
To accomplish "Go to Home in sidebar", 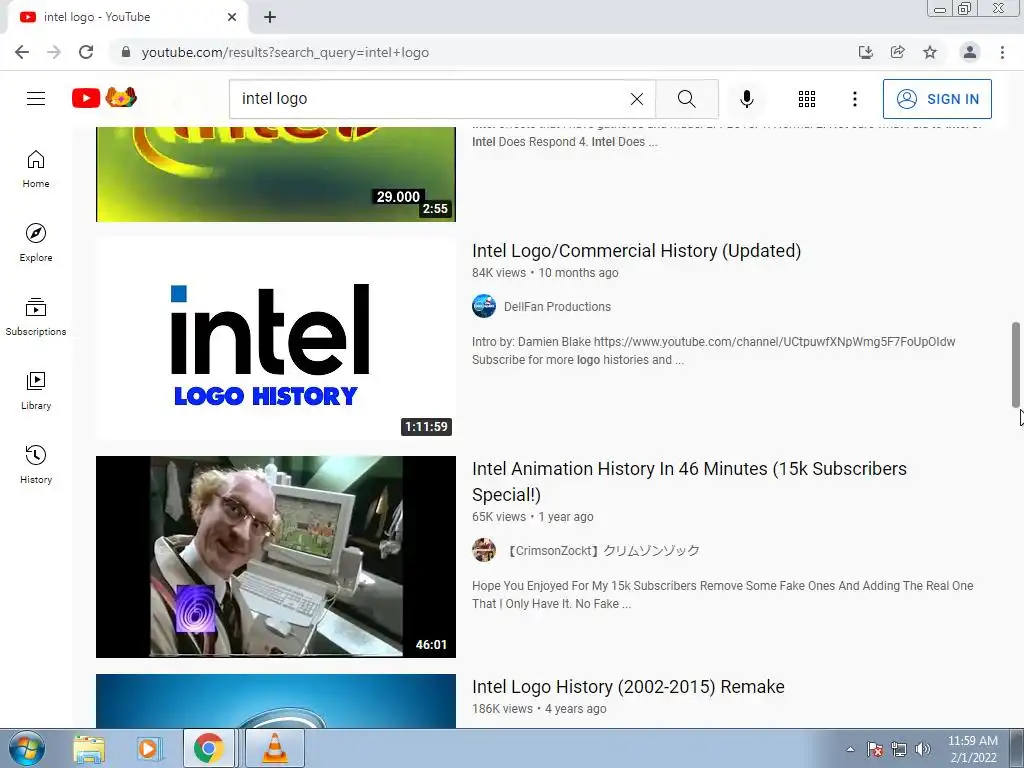I will (36, 169).
